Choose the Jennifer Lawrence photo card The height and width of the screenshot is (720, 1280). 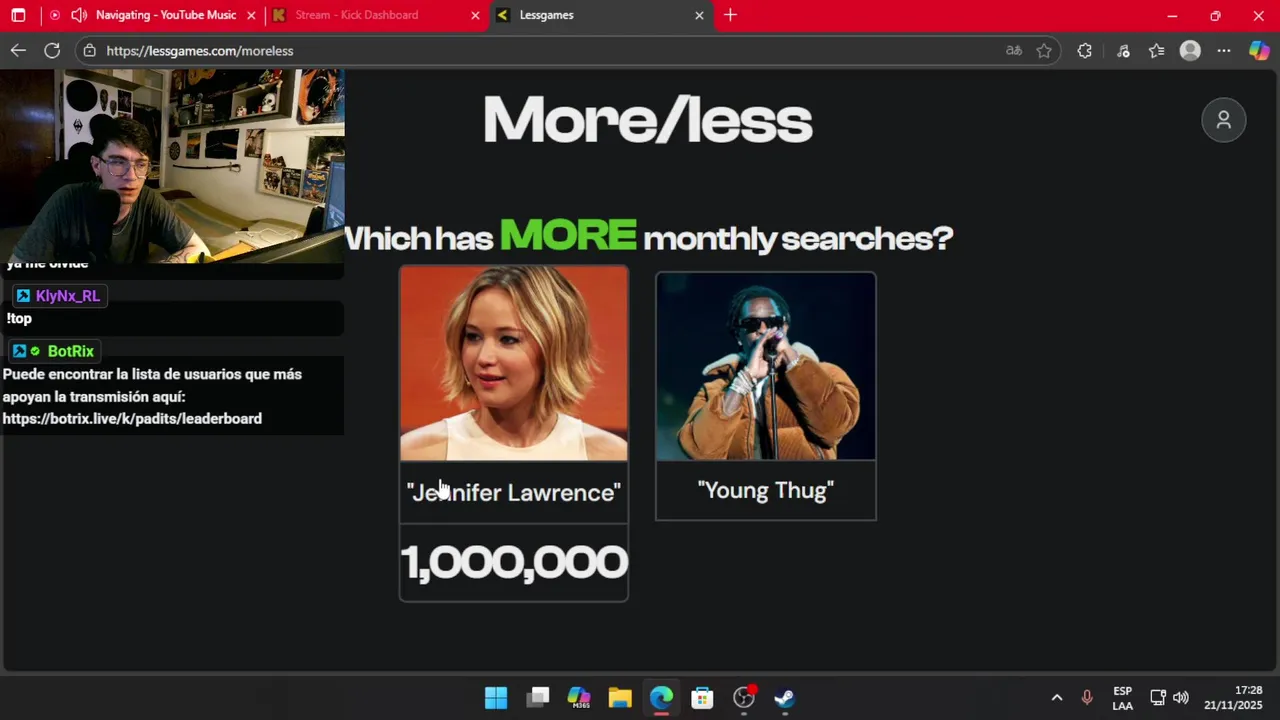click(x=514, y=364)
